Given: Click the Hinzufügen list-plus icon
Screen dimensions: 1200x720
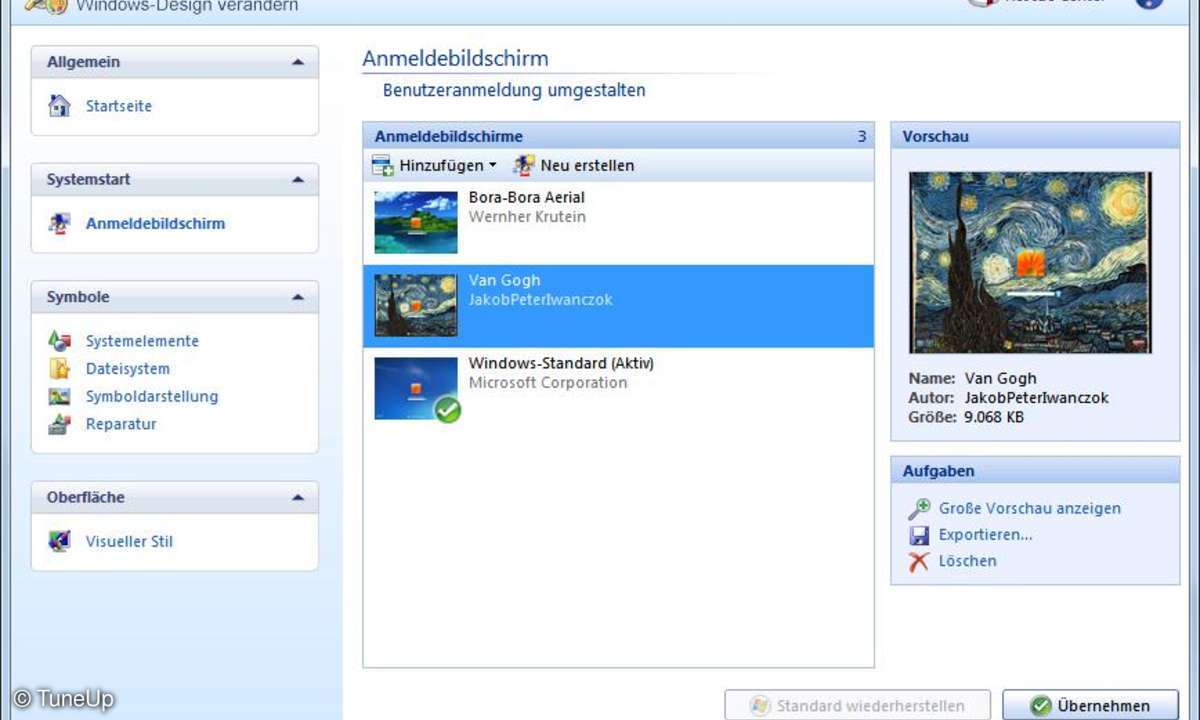Looking at the screenshot, I should 383,165.
